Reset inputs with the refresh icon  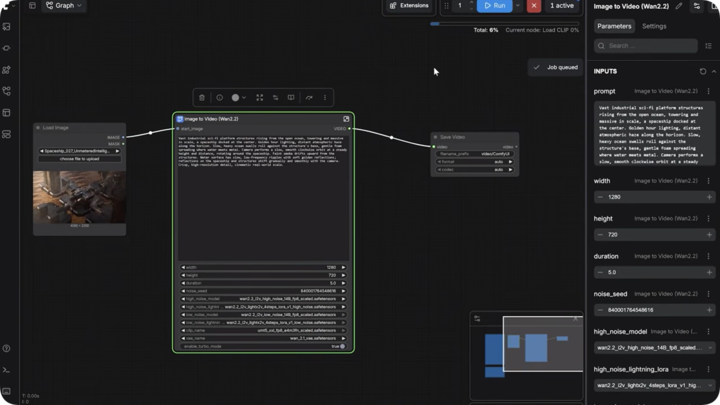(703, 71)
